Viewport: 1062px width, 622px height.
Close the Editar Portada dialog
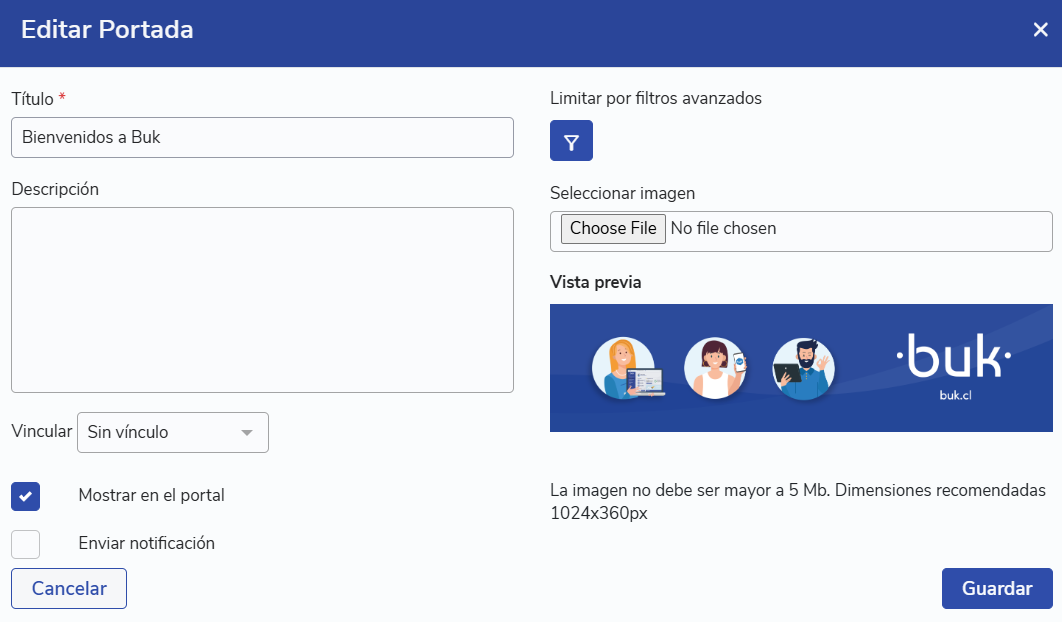tap(1040, 30)
